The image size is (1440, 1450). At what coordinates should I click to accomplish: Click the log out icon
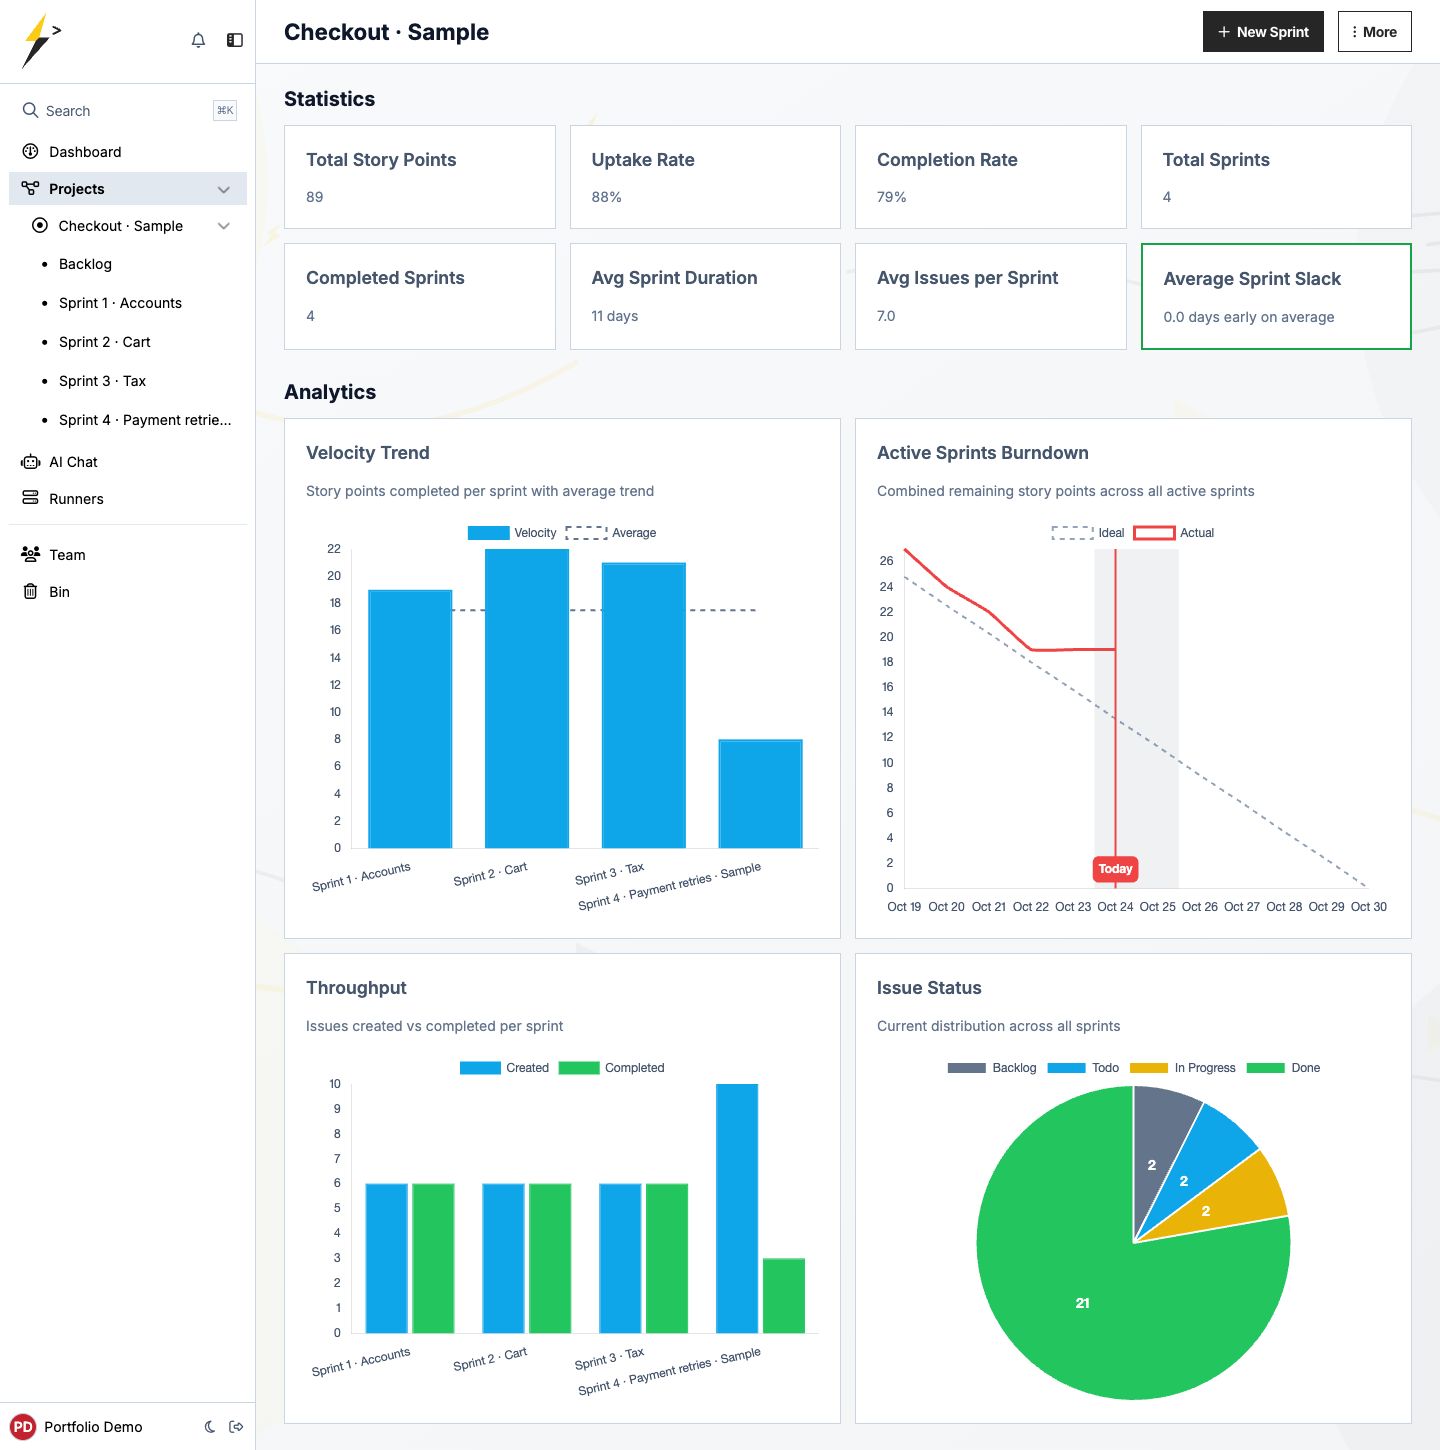236,1427
